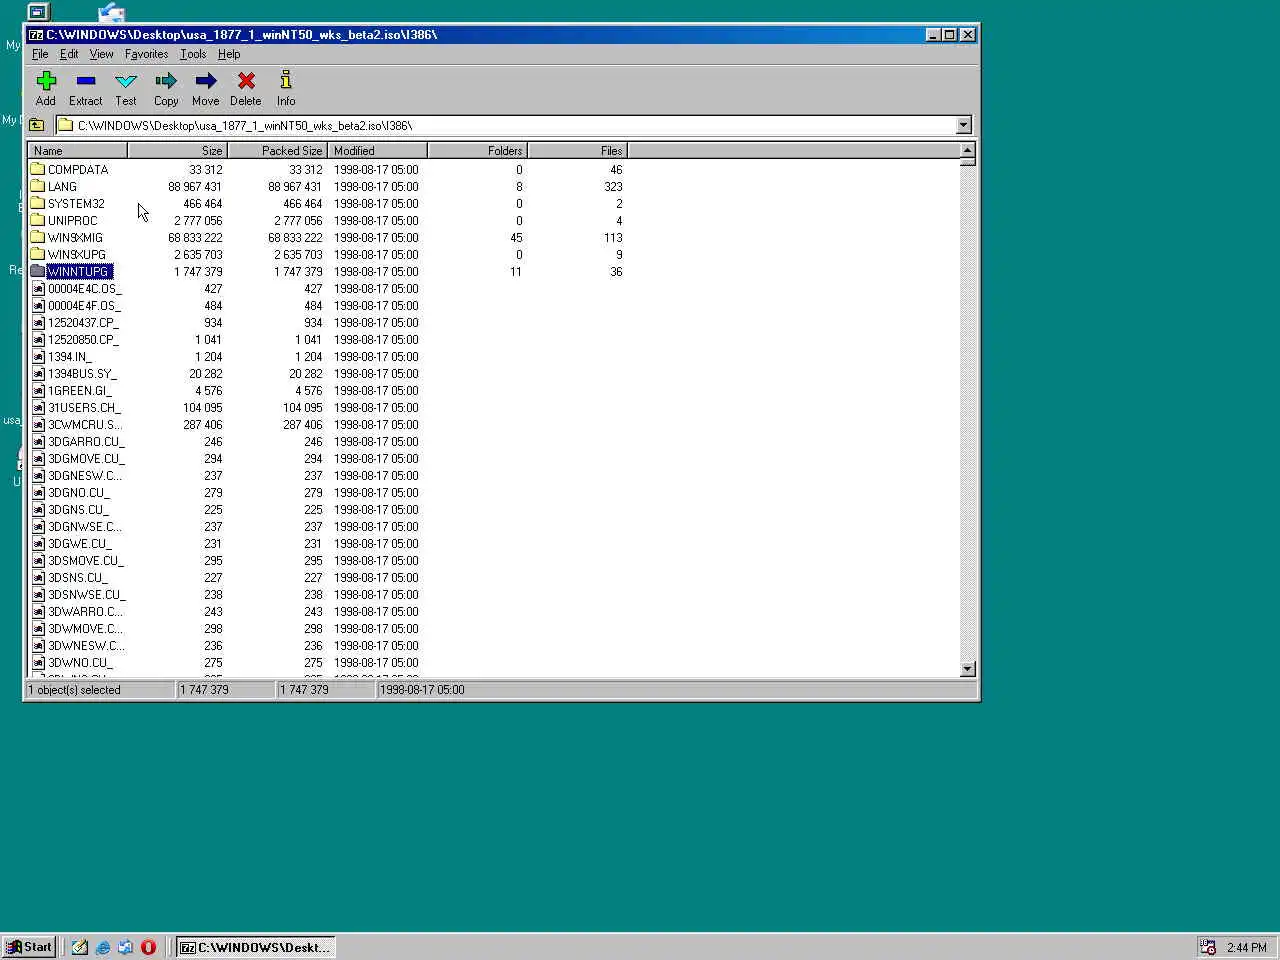Select the SYSTEM32 folder icon
Screen dimensions: 1280x960
38,203
